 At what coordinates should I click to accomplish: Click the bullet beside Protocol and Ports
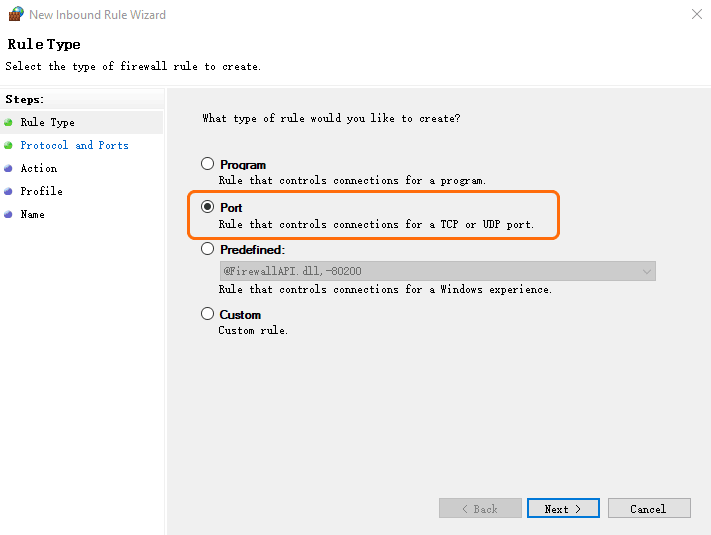[x=9, y=146]
